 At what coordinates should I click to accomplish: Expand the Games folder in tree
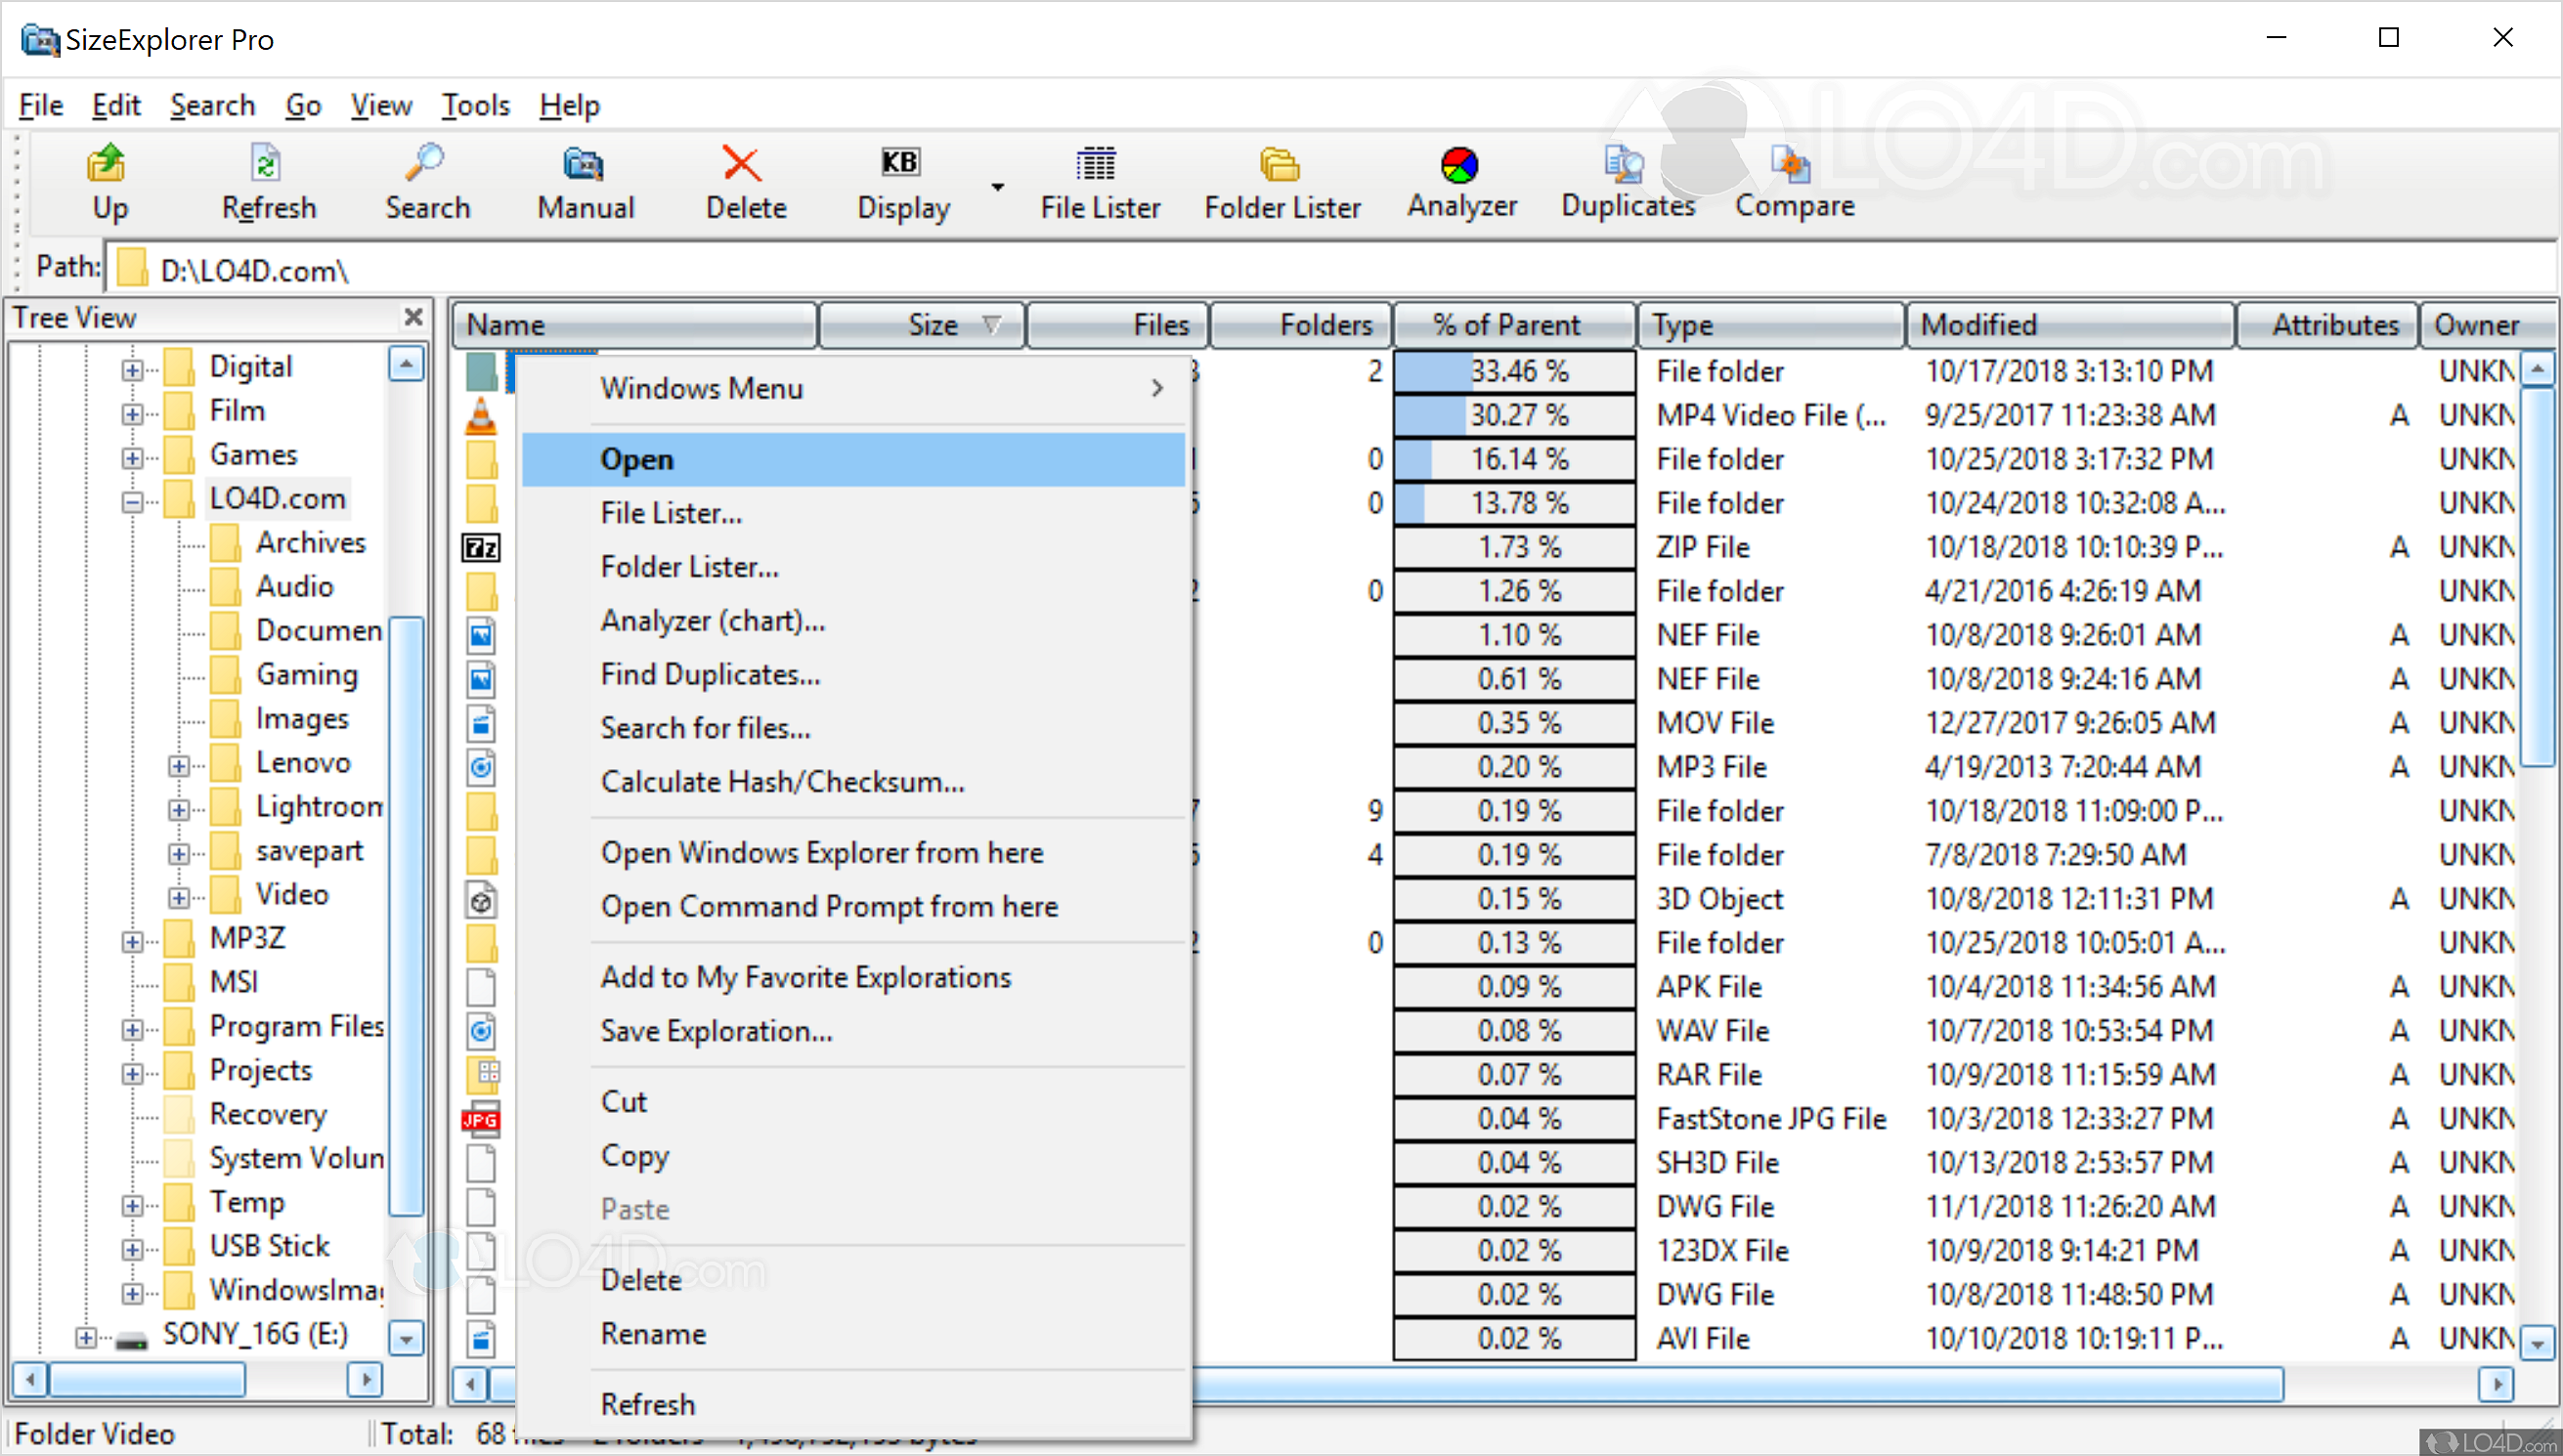point(132,457)
